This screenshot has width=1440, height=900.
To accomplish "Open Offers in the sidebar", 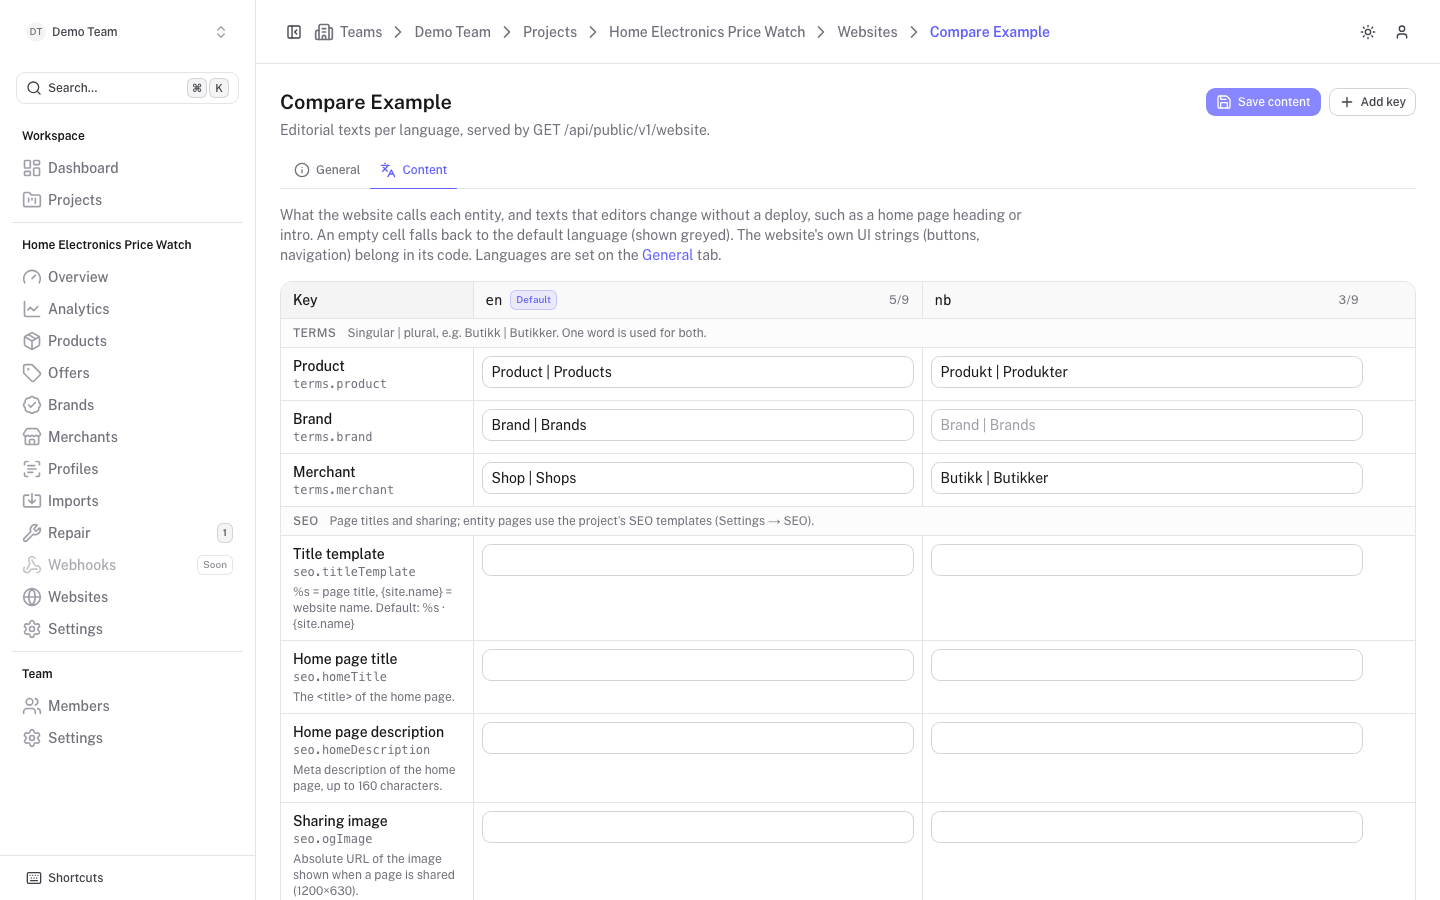I will pos(127,373).
